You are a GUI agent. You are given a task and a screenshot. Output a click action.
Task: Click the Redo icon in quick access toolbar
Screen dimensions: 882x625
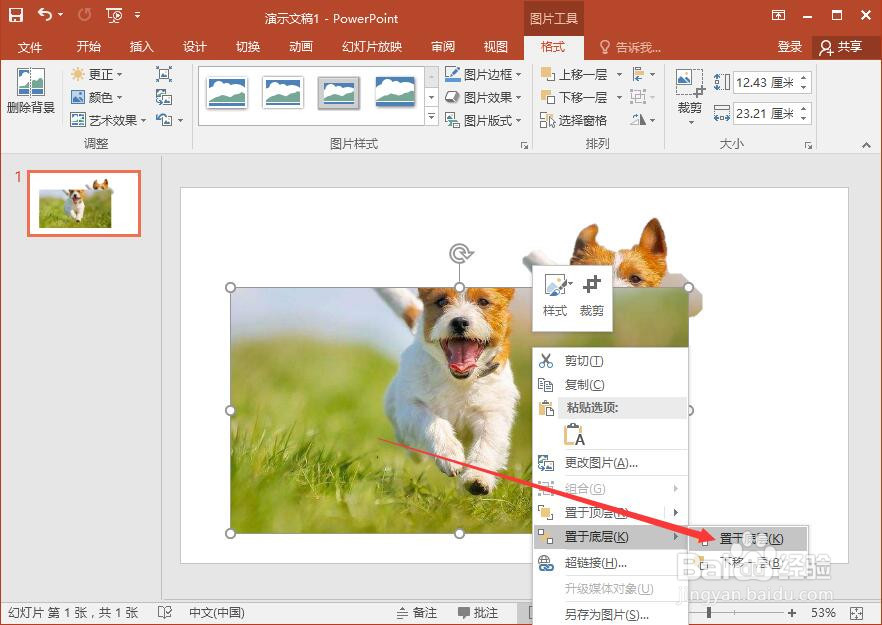tap(84, 15)
